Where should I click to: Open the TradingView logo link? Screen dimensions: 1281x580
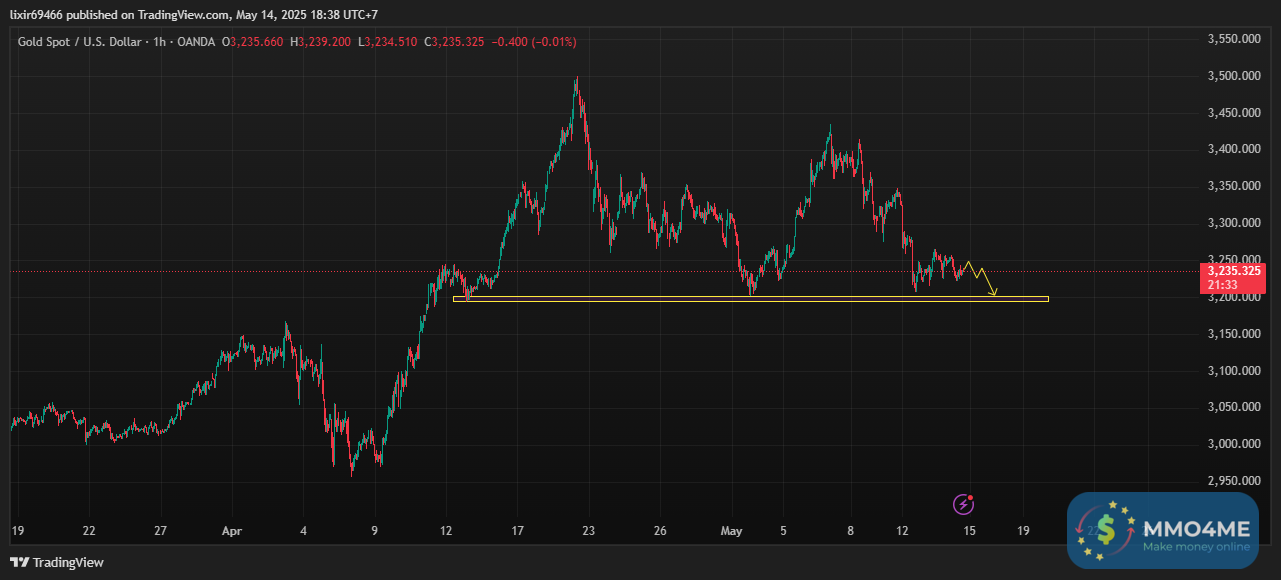click(x=57, y=562)
